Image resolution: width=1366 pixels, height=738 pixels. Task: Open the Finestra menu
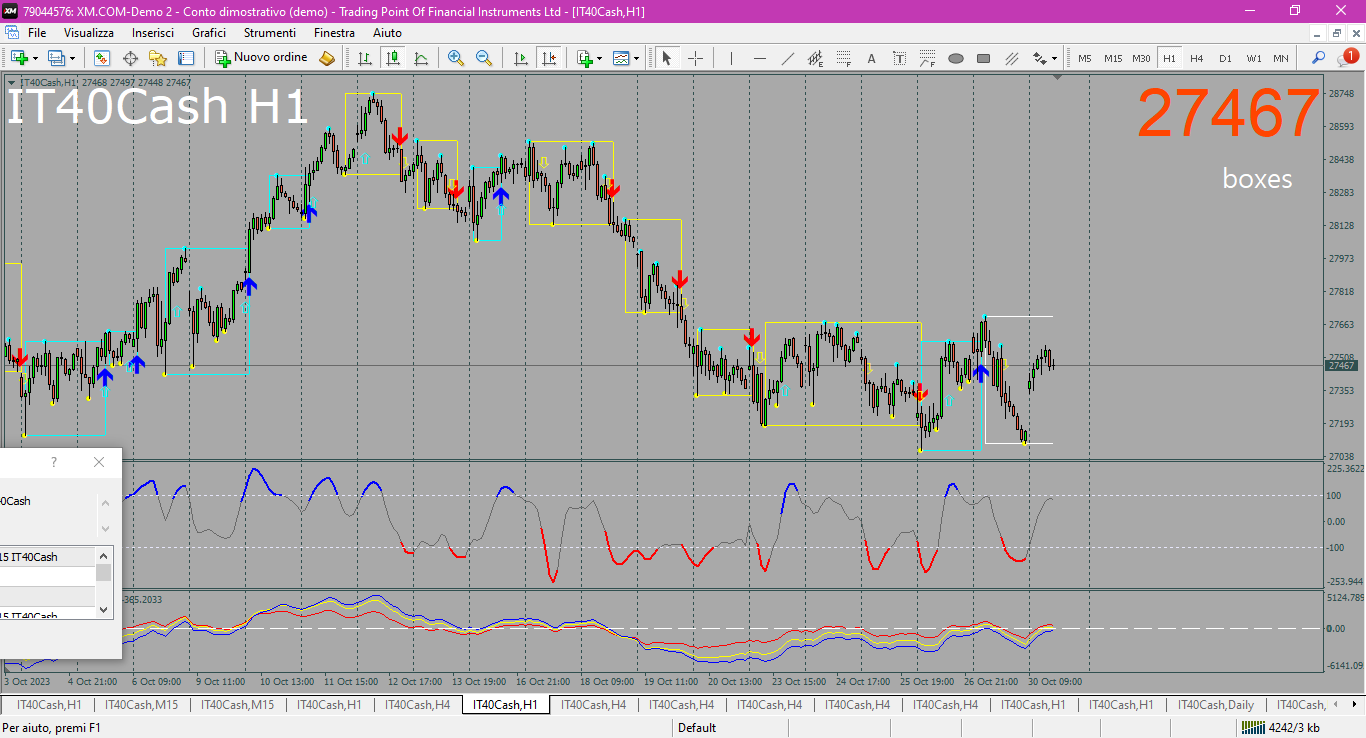pos(334,33)
